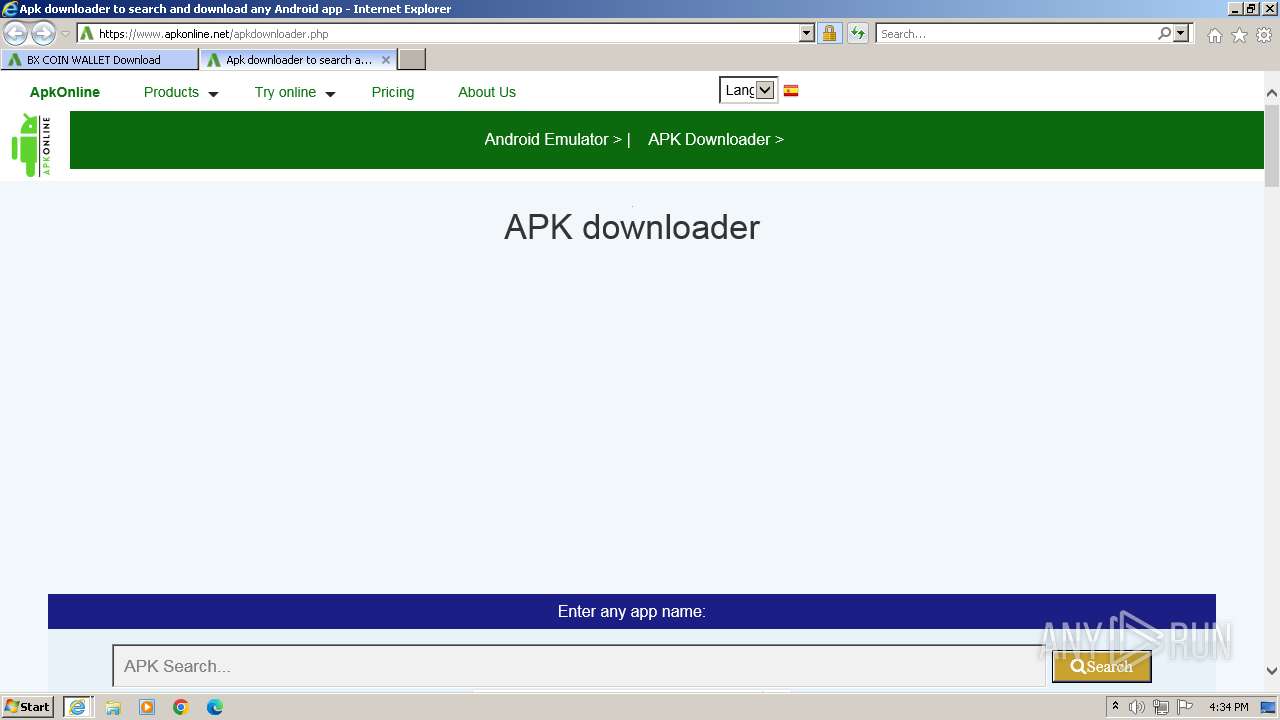The image size is (1280, 720).
Task: Open the security lock report icon
Action: (x=829, y=33)
